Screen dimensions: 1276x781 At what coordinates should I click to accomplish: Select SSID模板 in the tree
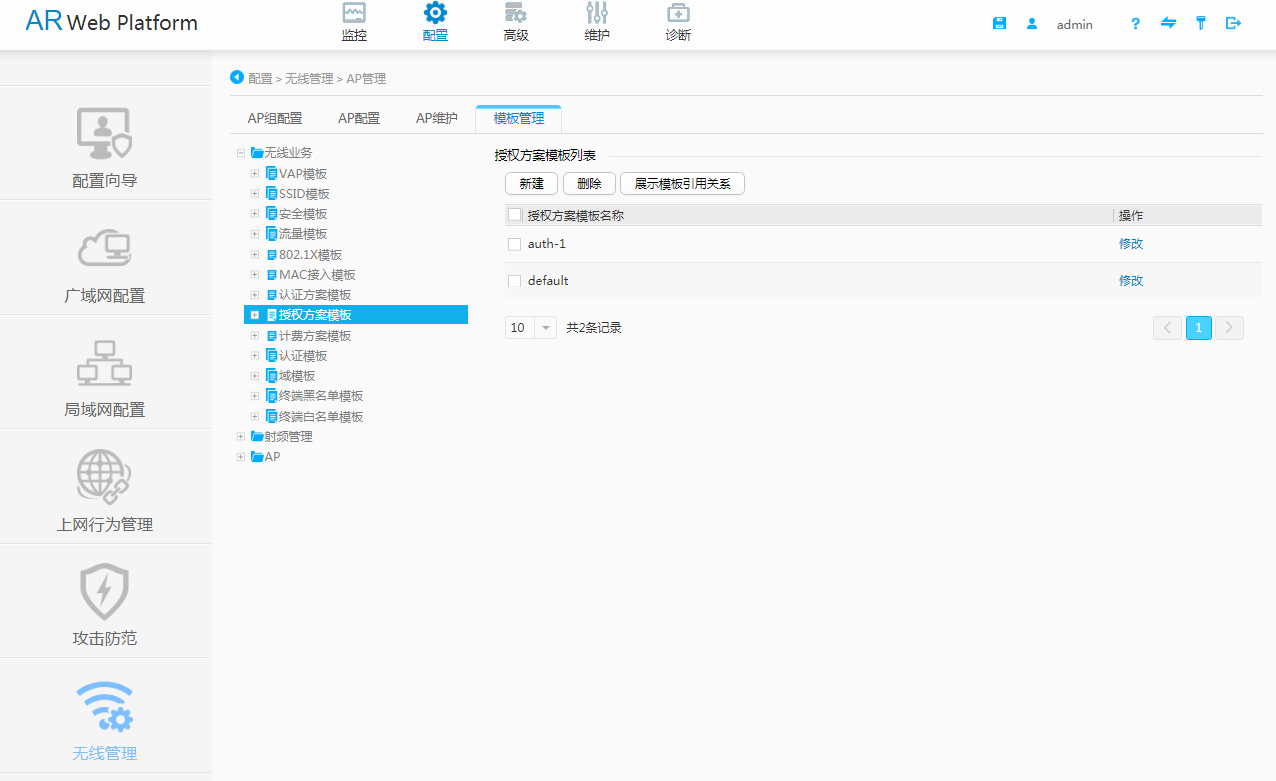tap(304, 194)
